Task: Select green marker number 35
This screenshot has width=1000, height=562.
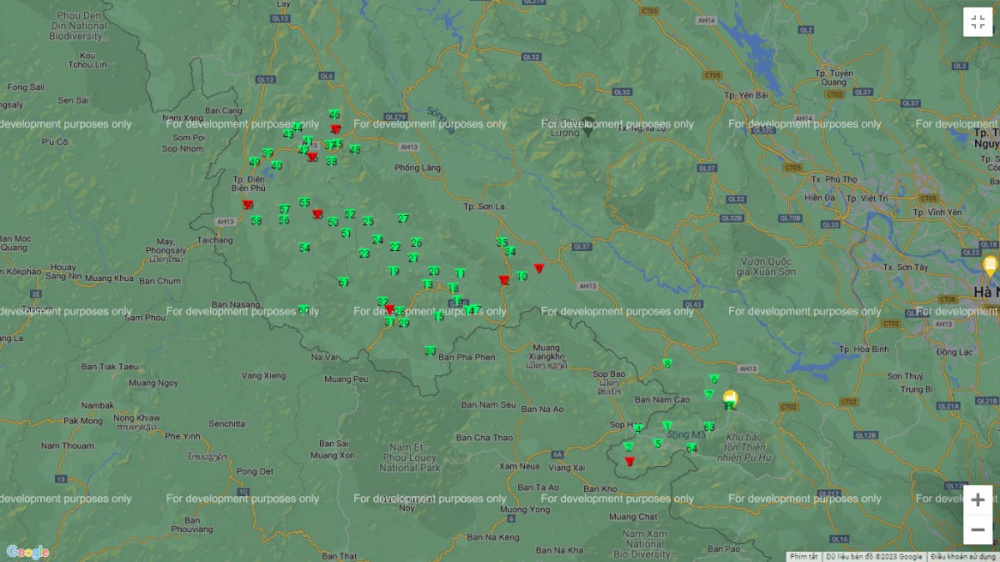Action: [x=502, y=243]
